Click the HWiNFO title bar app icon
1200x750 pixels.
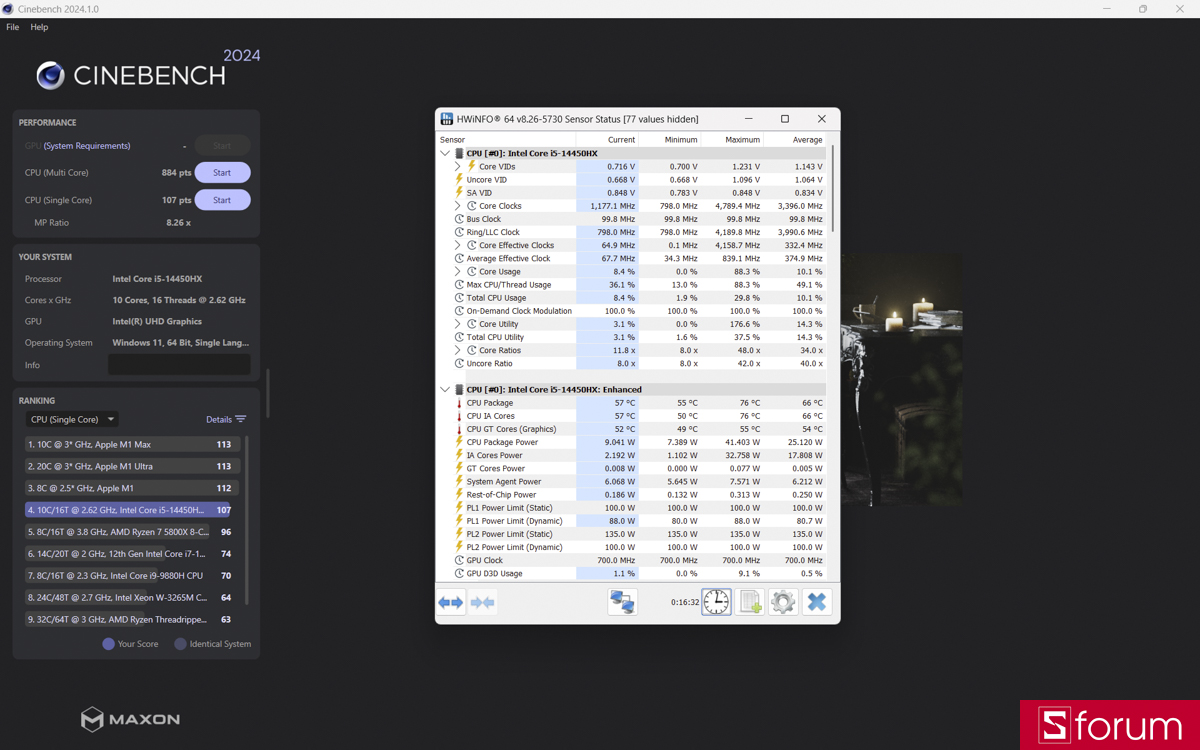[x=447, y=119]
